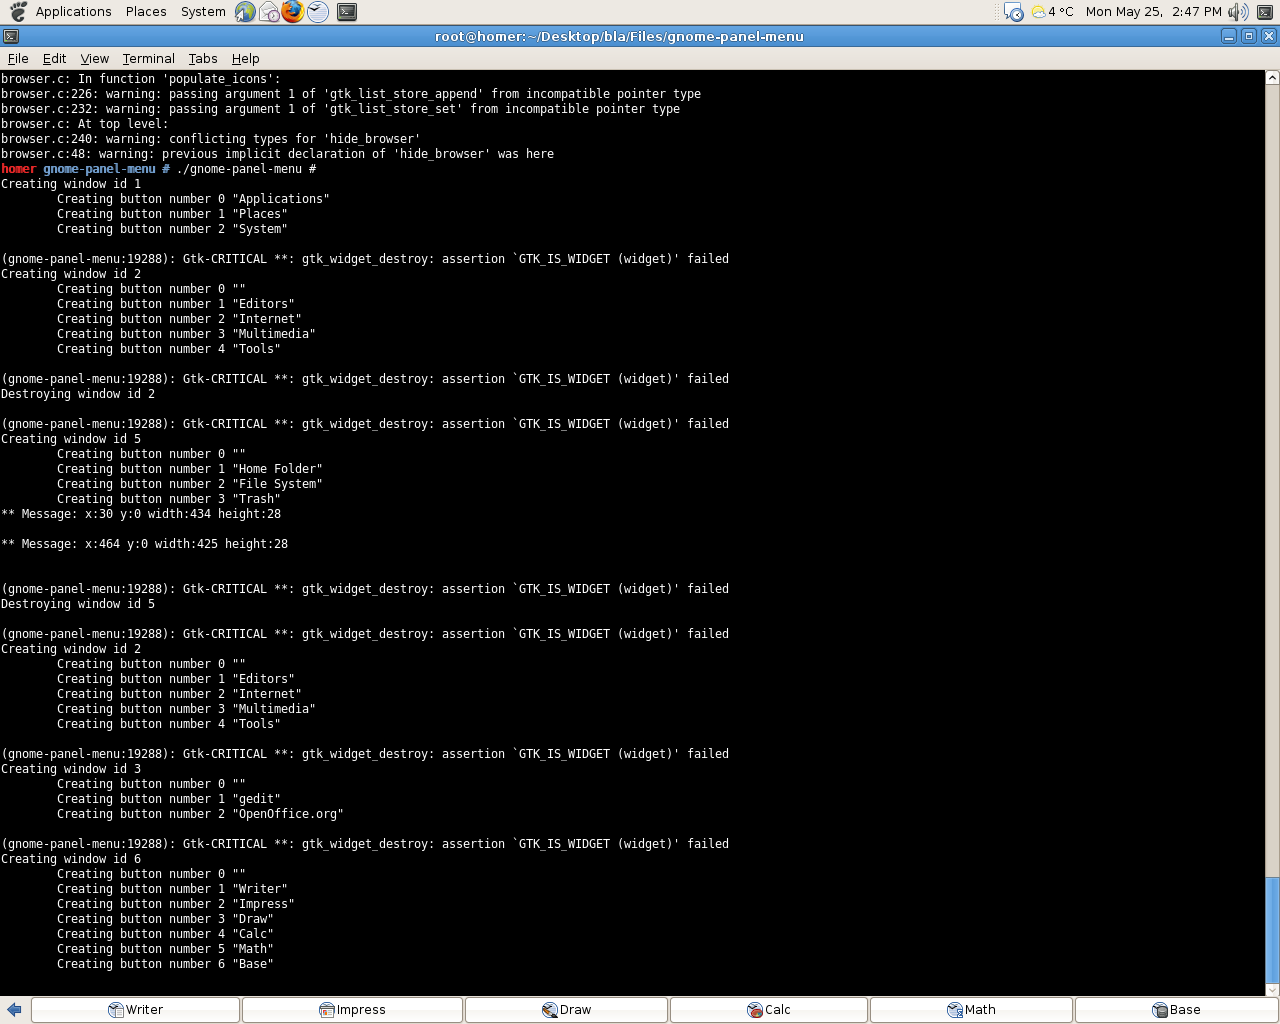The height and width of the screenshot is (1024, 1280).
Task: Click terminal line creating button "Impress"
Action: coord(176,904)
